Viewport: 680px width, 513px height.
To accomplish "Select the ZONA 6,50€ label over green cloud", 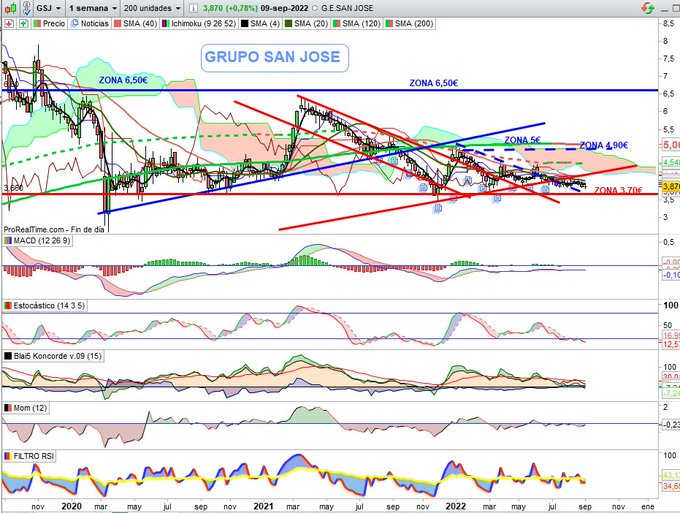I will (x=123, y=80).
